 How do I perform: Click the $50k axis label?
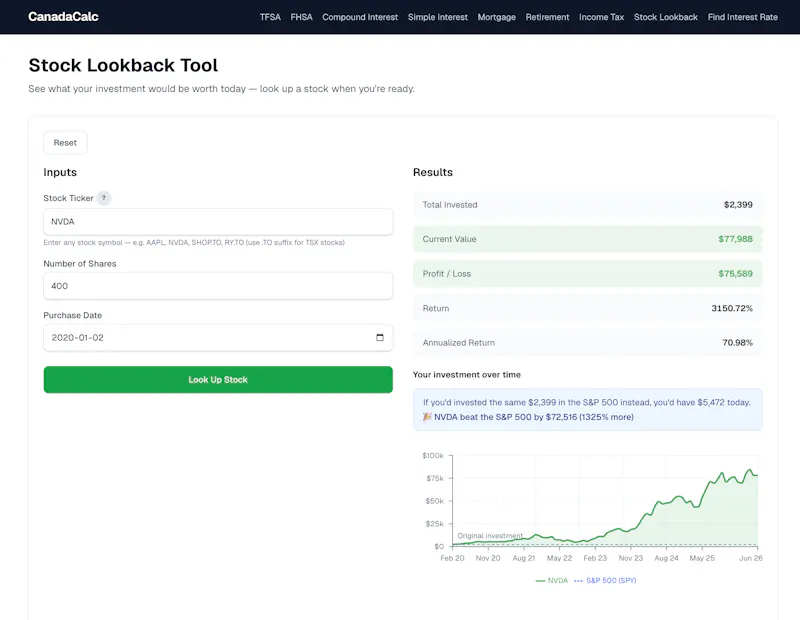pos(435,501)
